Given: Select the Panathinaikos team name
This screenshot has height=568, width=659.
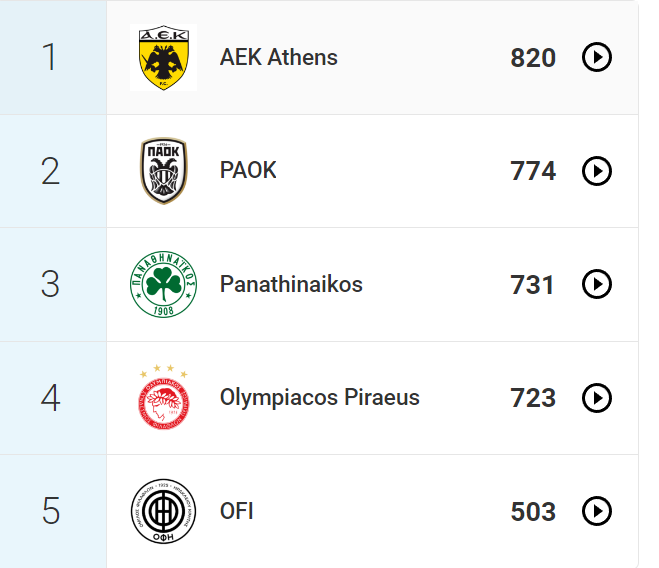Looking at the screenshot, I should pos(291,285).
